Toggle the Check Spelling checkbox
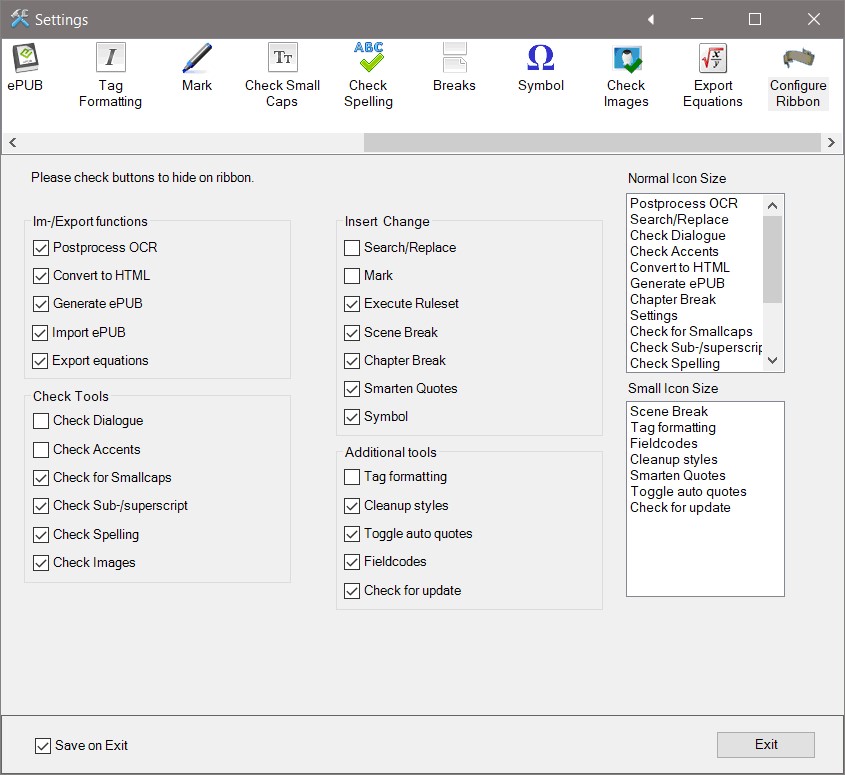This screenshot has width=845, height=775. pyautogui.click(x=40, y=535)
